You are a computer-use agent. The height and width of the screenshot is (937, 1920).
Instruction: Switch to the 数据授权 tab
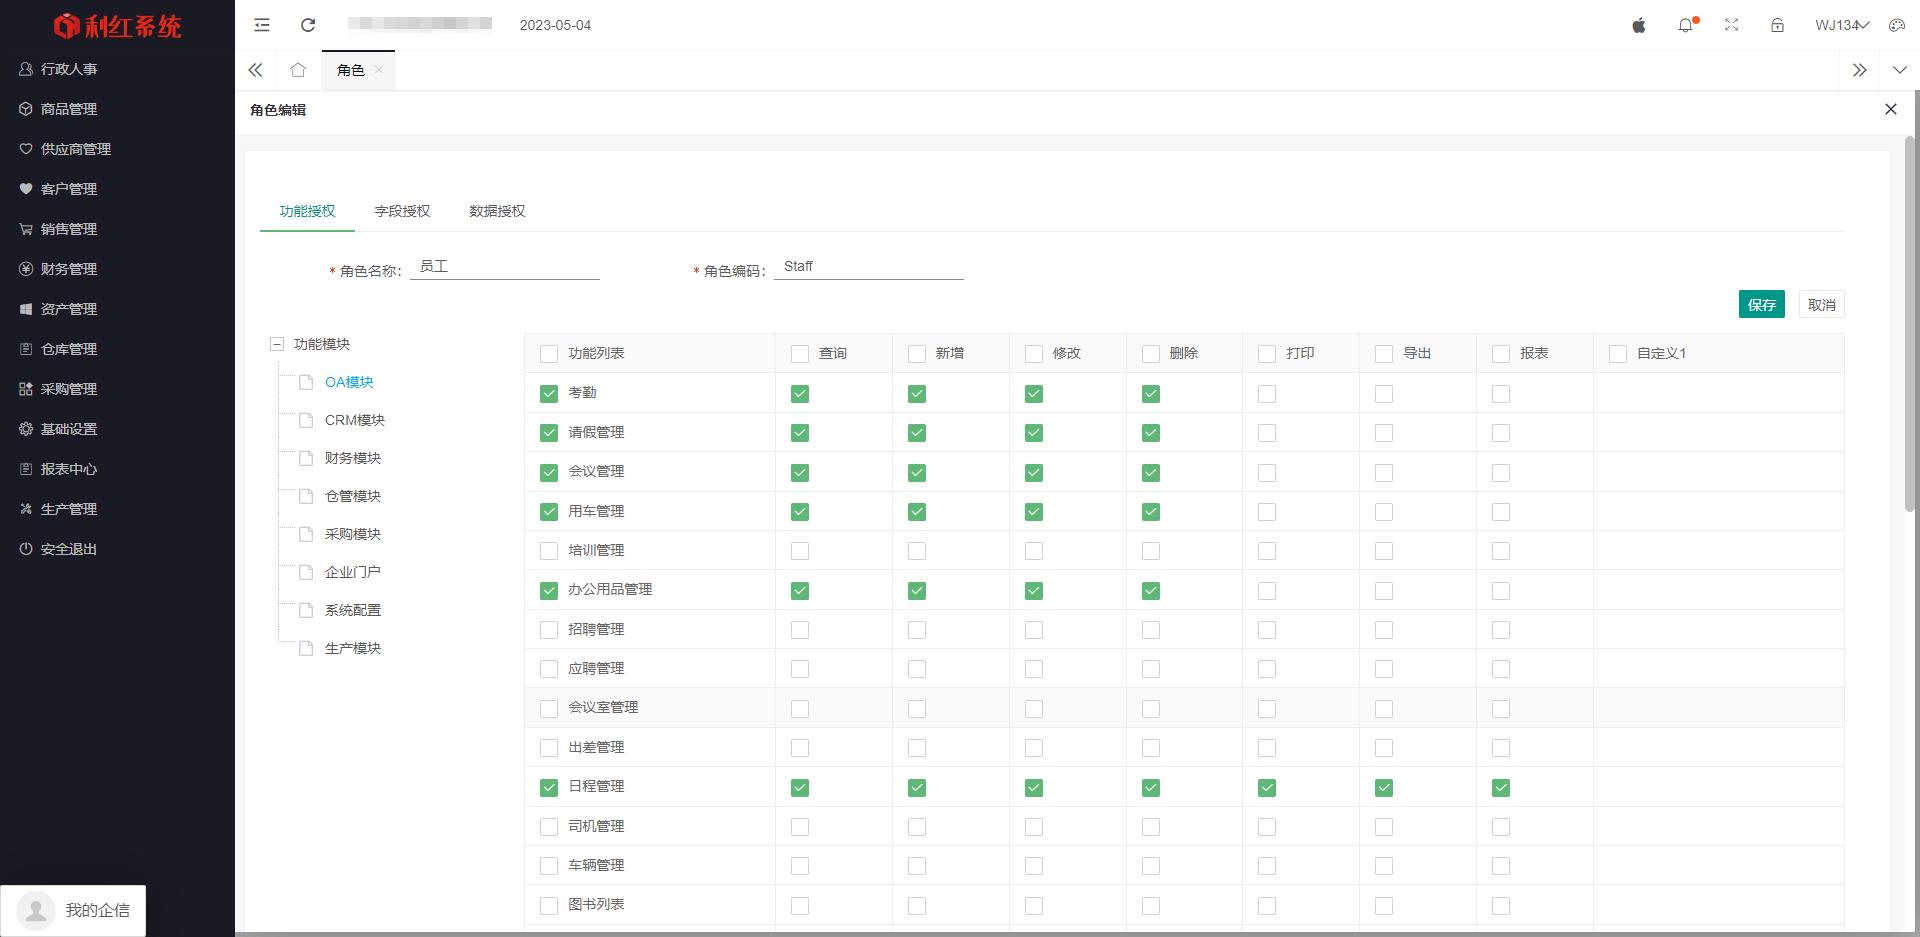[x=496, y=211]
